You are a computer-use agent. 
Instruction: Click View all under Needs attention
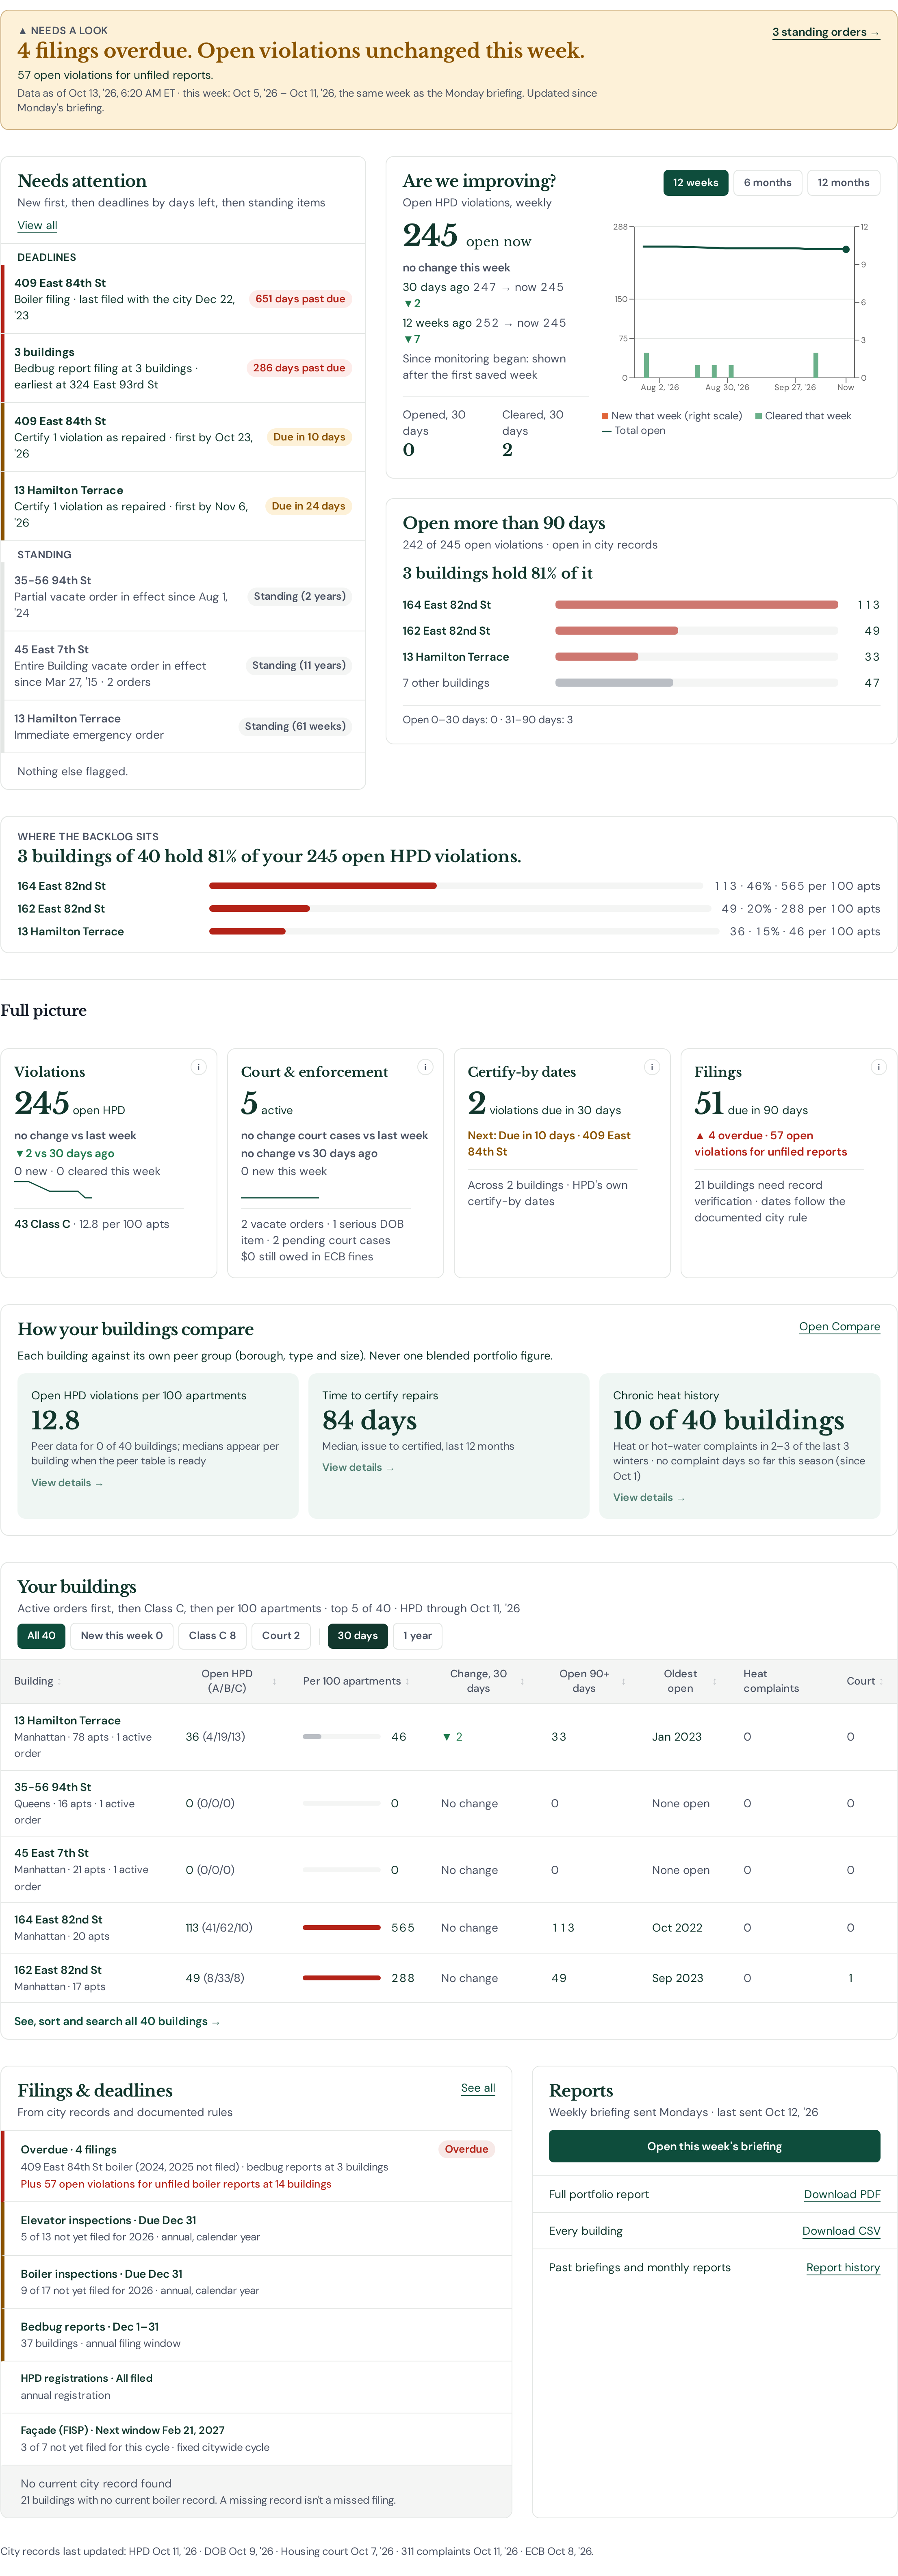[37, 225]
